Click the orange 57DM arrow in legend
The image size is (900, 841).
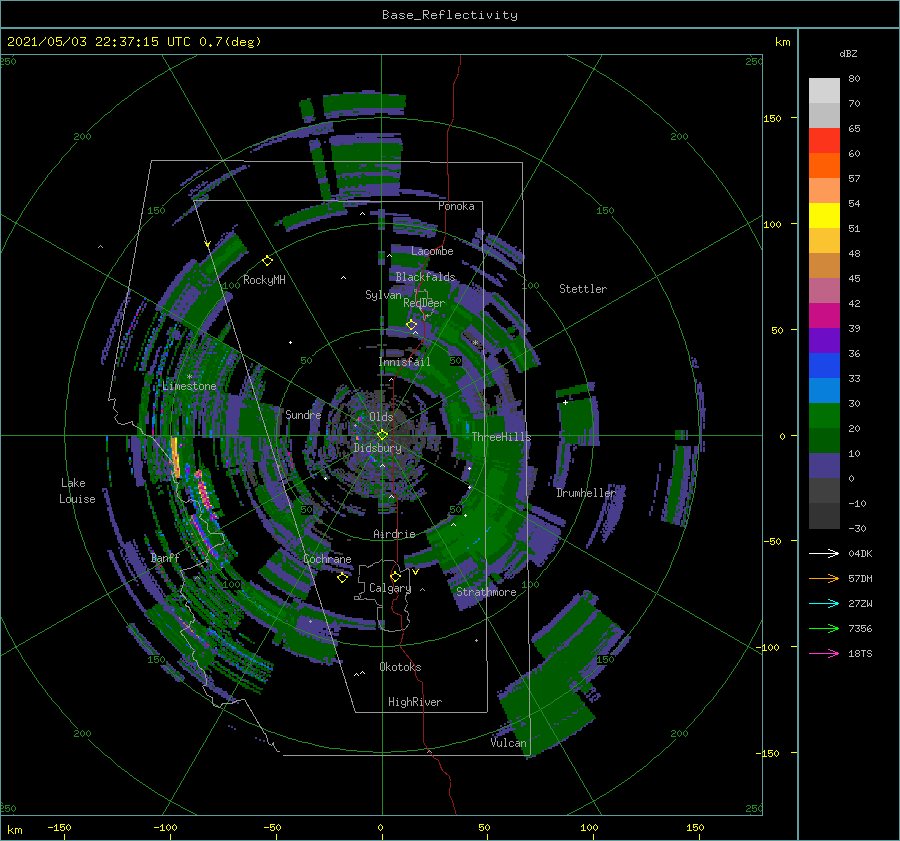tap(824, 579)
